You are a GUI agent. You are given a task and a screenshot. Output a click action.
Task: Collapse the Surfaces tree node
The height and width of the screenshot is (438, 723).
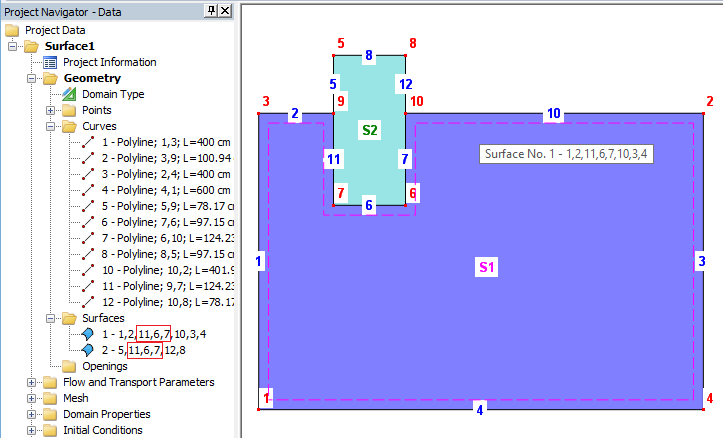pyautogui.click(x=50, y=318)
